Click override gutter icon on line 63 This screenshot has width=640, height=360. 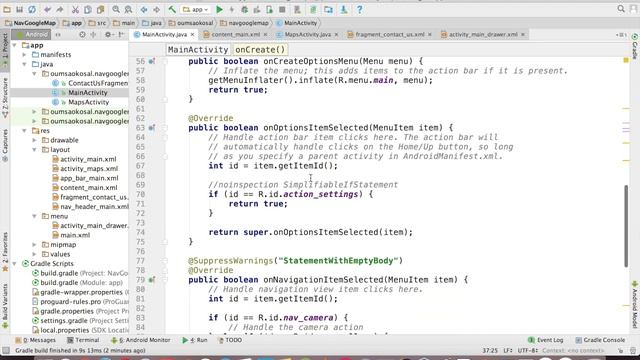coord(151,128)
